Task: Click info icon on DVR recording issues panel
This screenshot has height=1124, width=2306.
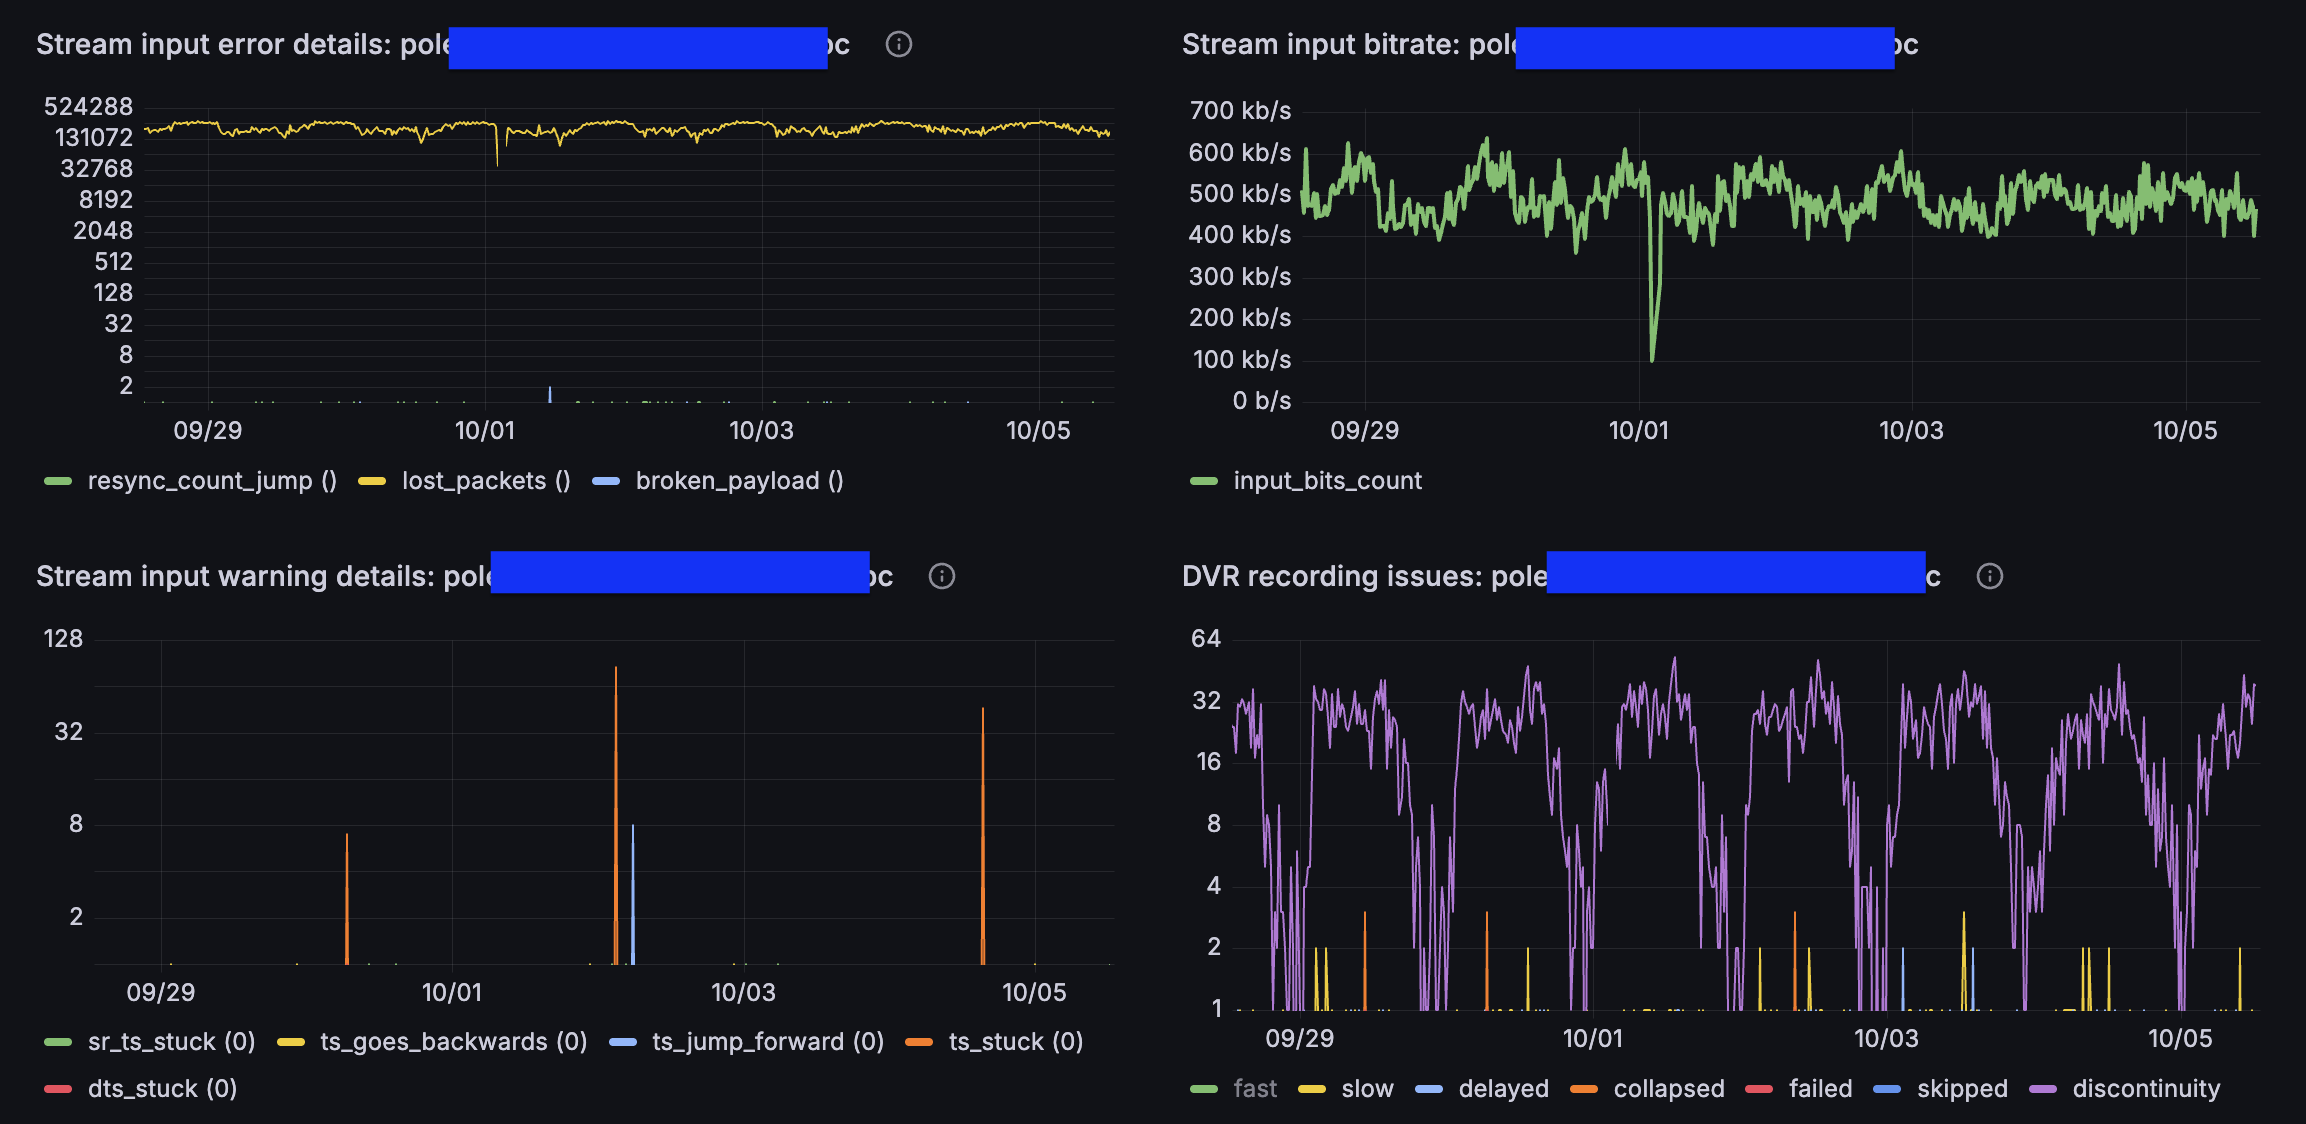Action: click(1989, 576)
